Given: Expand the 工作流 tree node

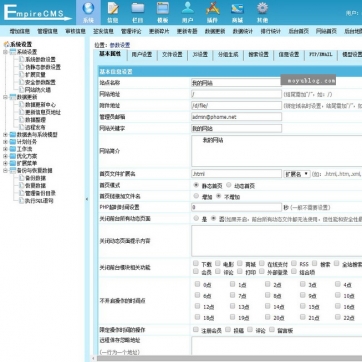Looking at the screenshot, I should [5, 149].
